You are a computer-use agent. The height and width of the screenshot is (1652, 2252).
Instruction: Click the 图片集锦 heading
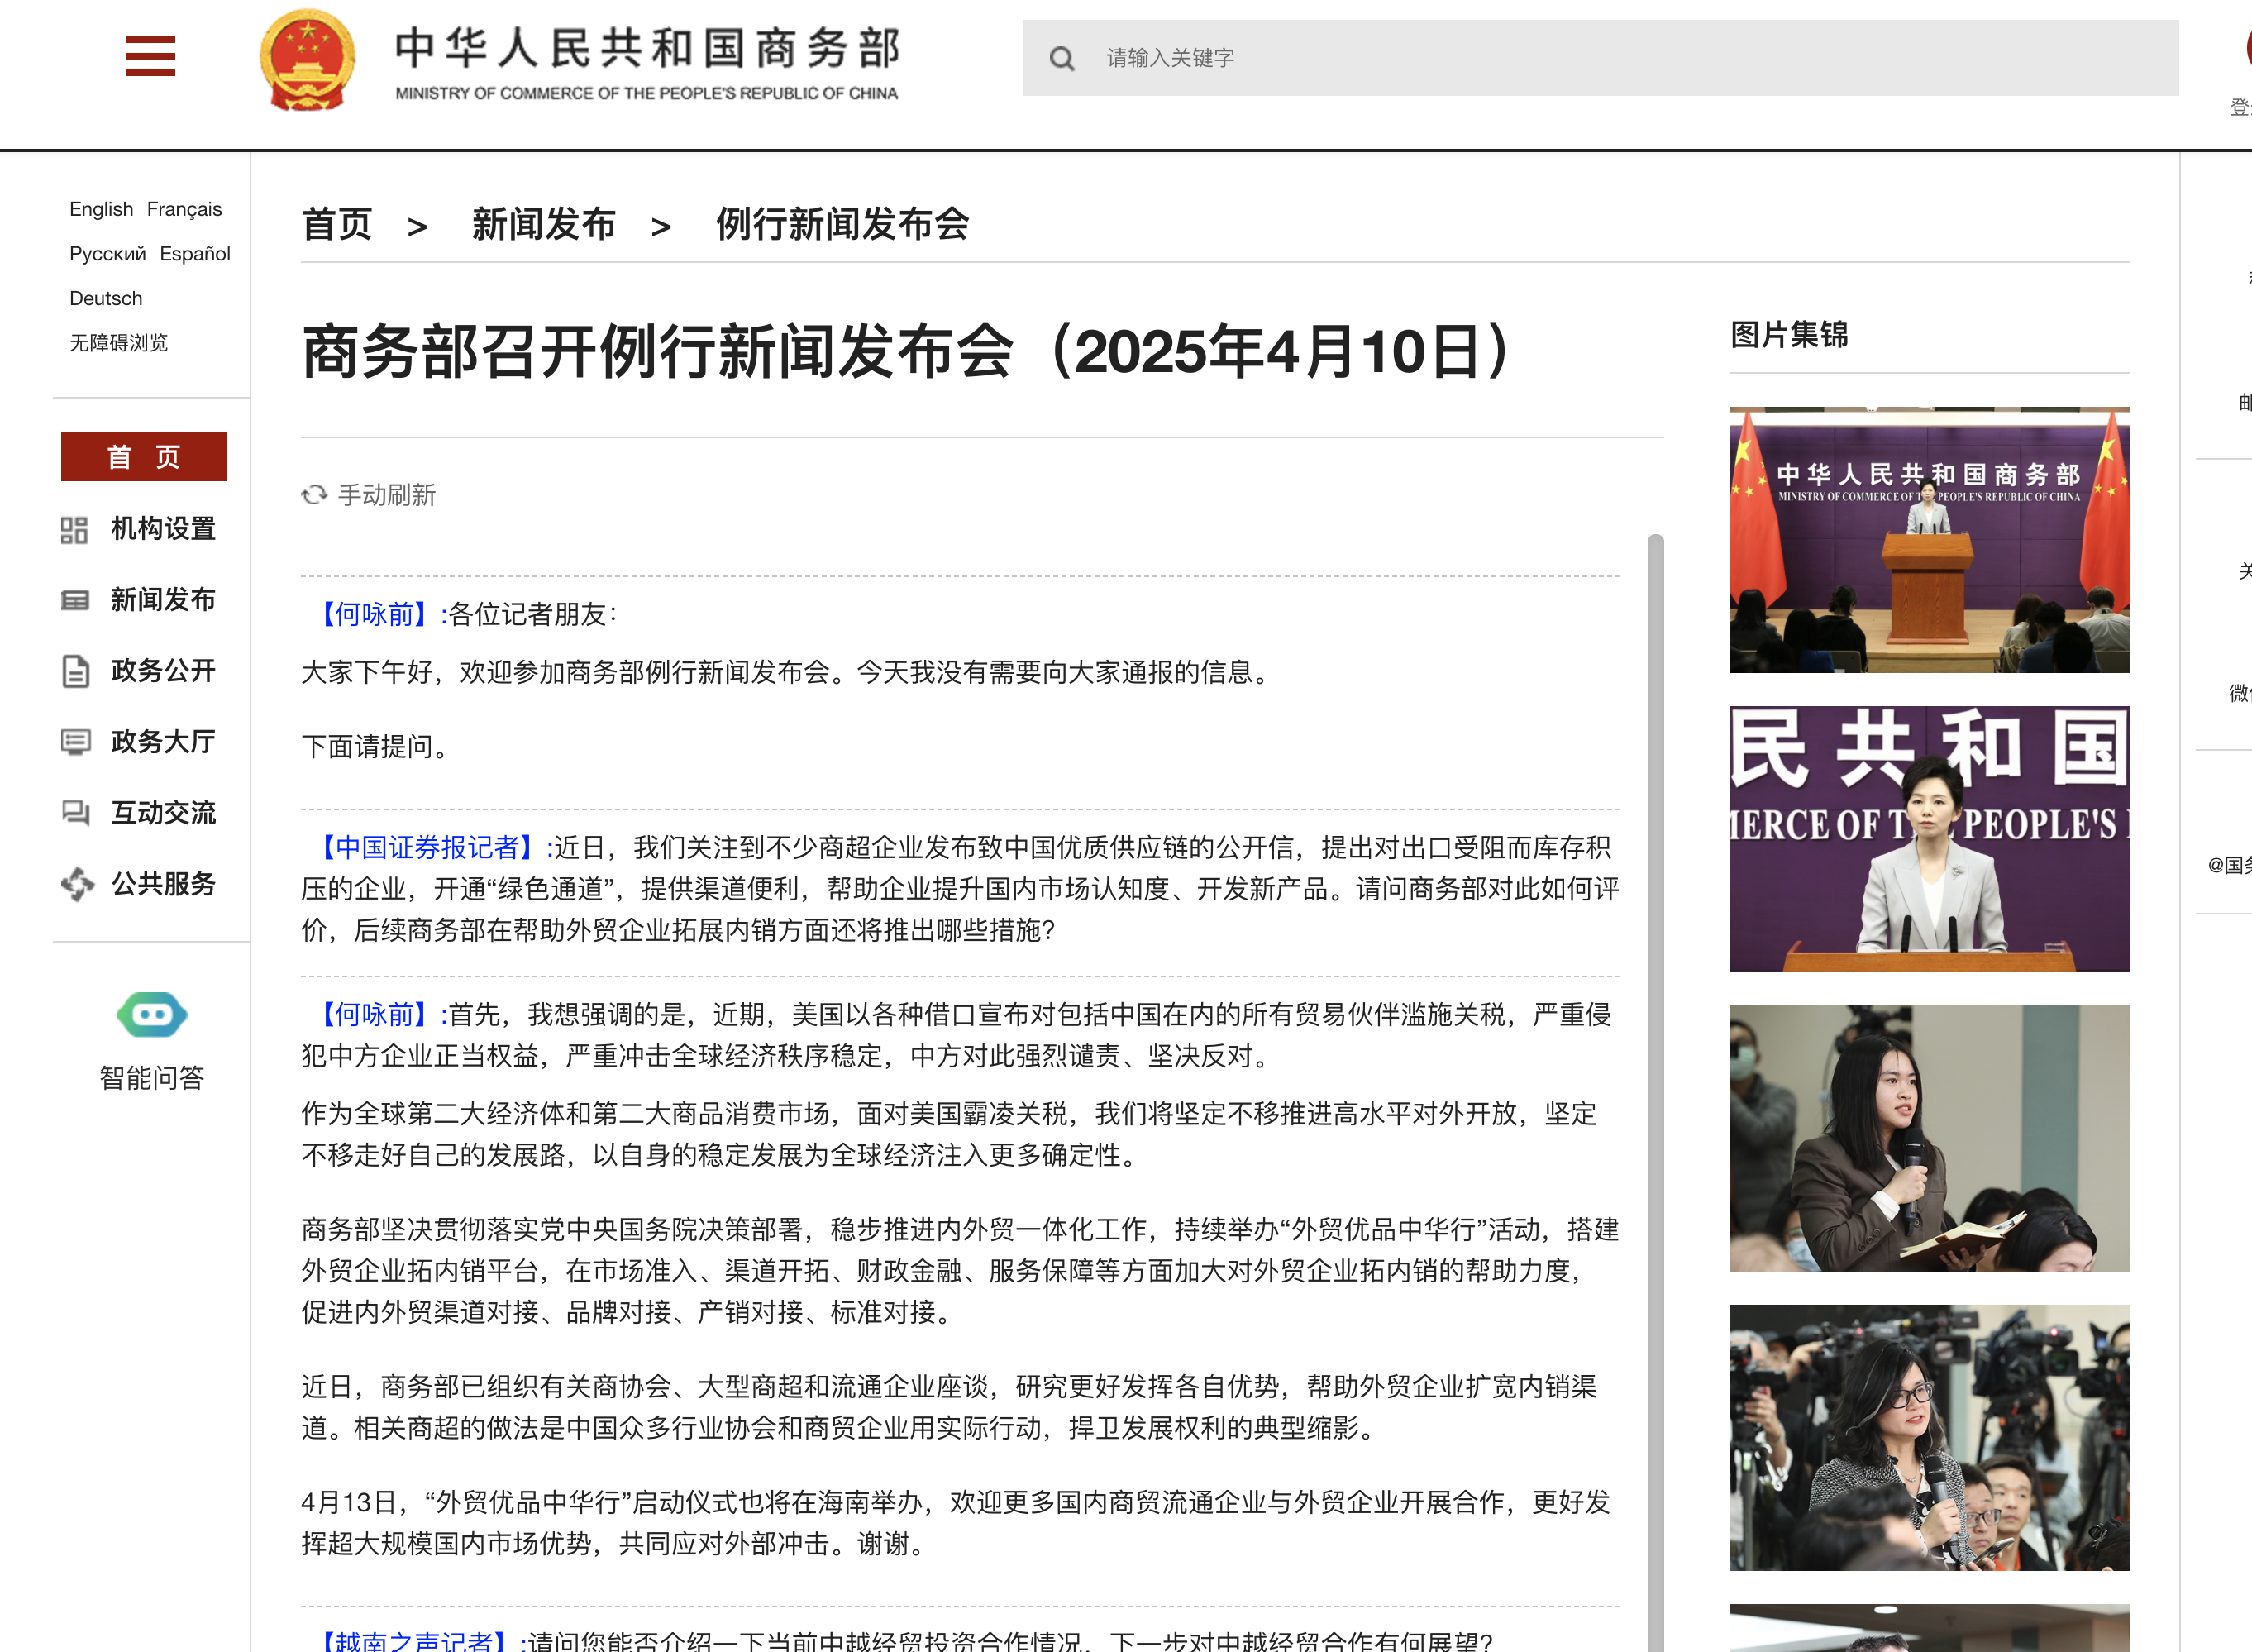[x=1789, y=334]
